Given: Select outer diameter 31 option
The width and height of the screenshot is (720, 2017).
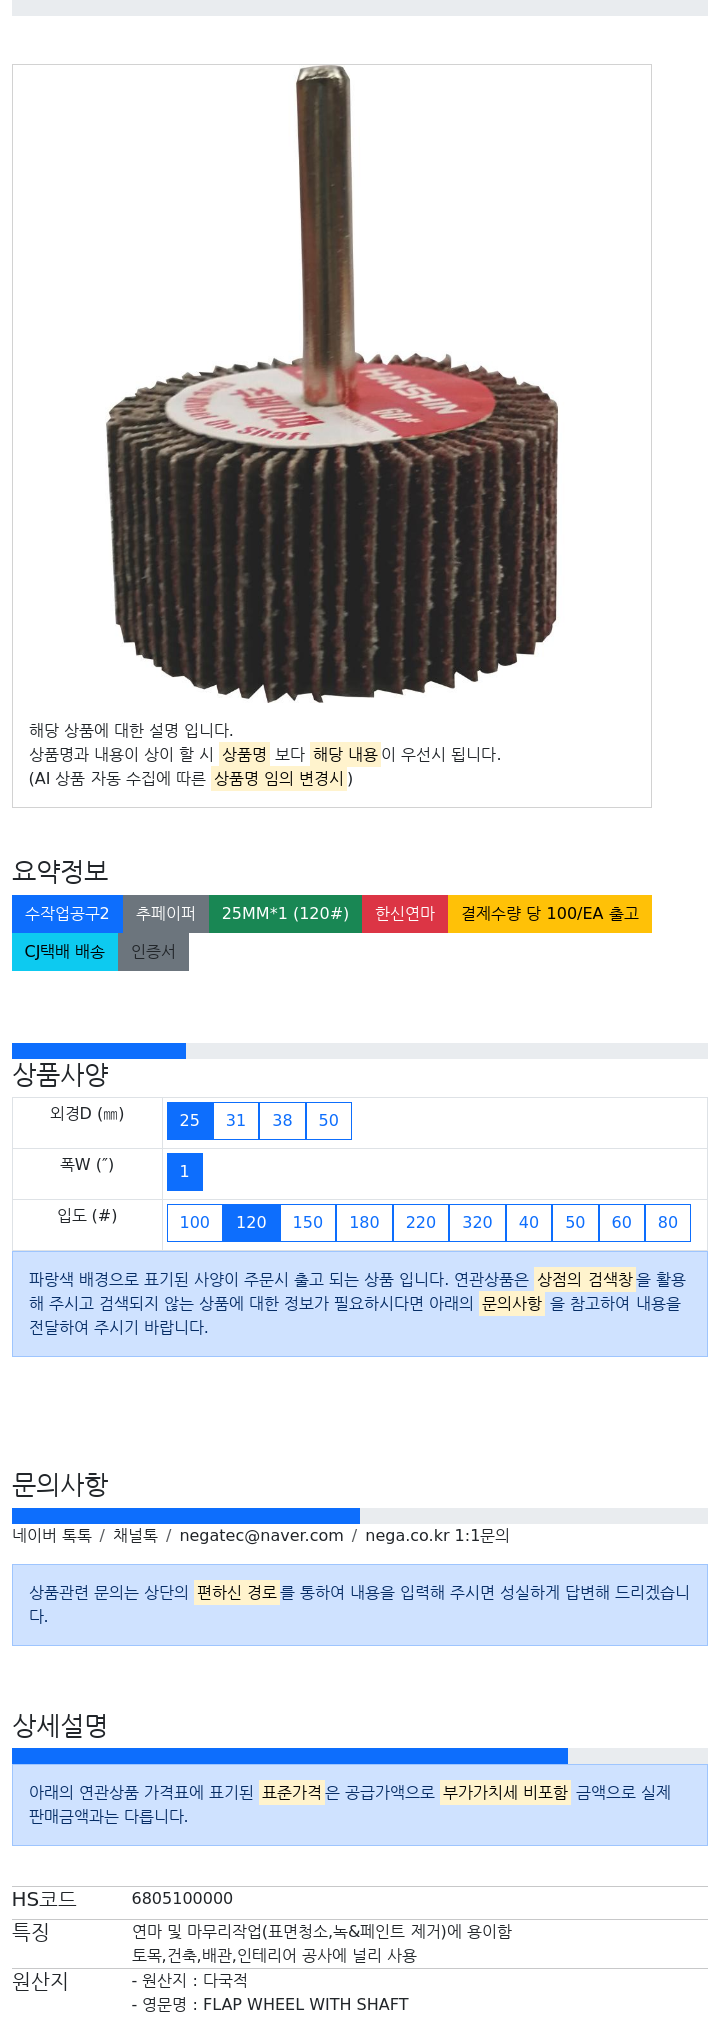Looking at the screenshot, I should click(x=236, y=1121).
